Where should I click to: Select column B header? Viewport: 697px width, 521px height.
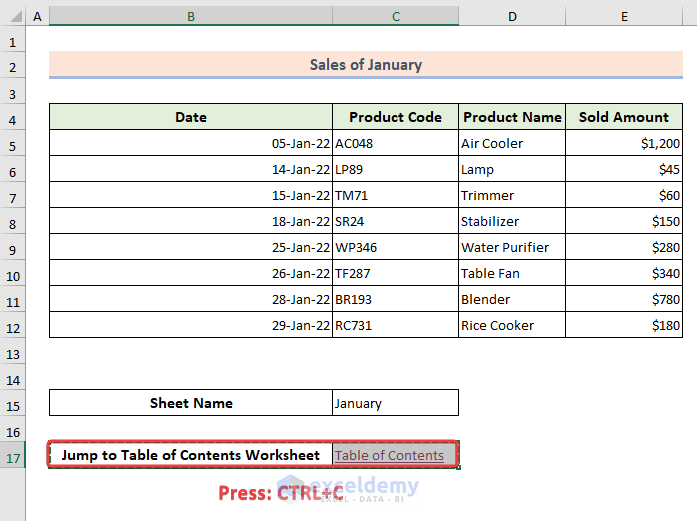tap(190, 16)
